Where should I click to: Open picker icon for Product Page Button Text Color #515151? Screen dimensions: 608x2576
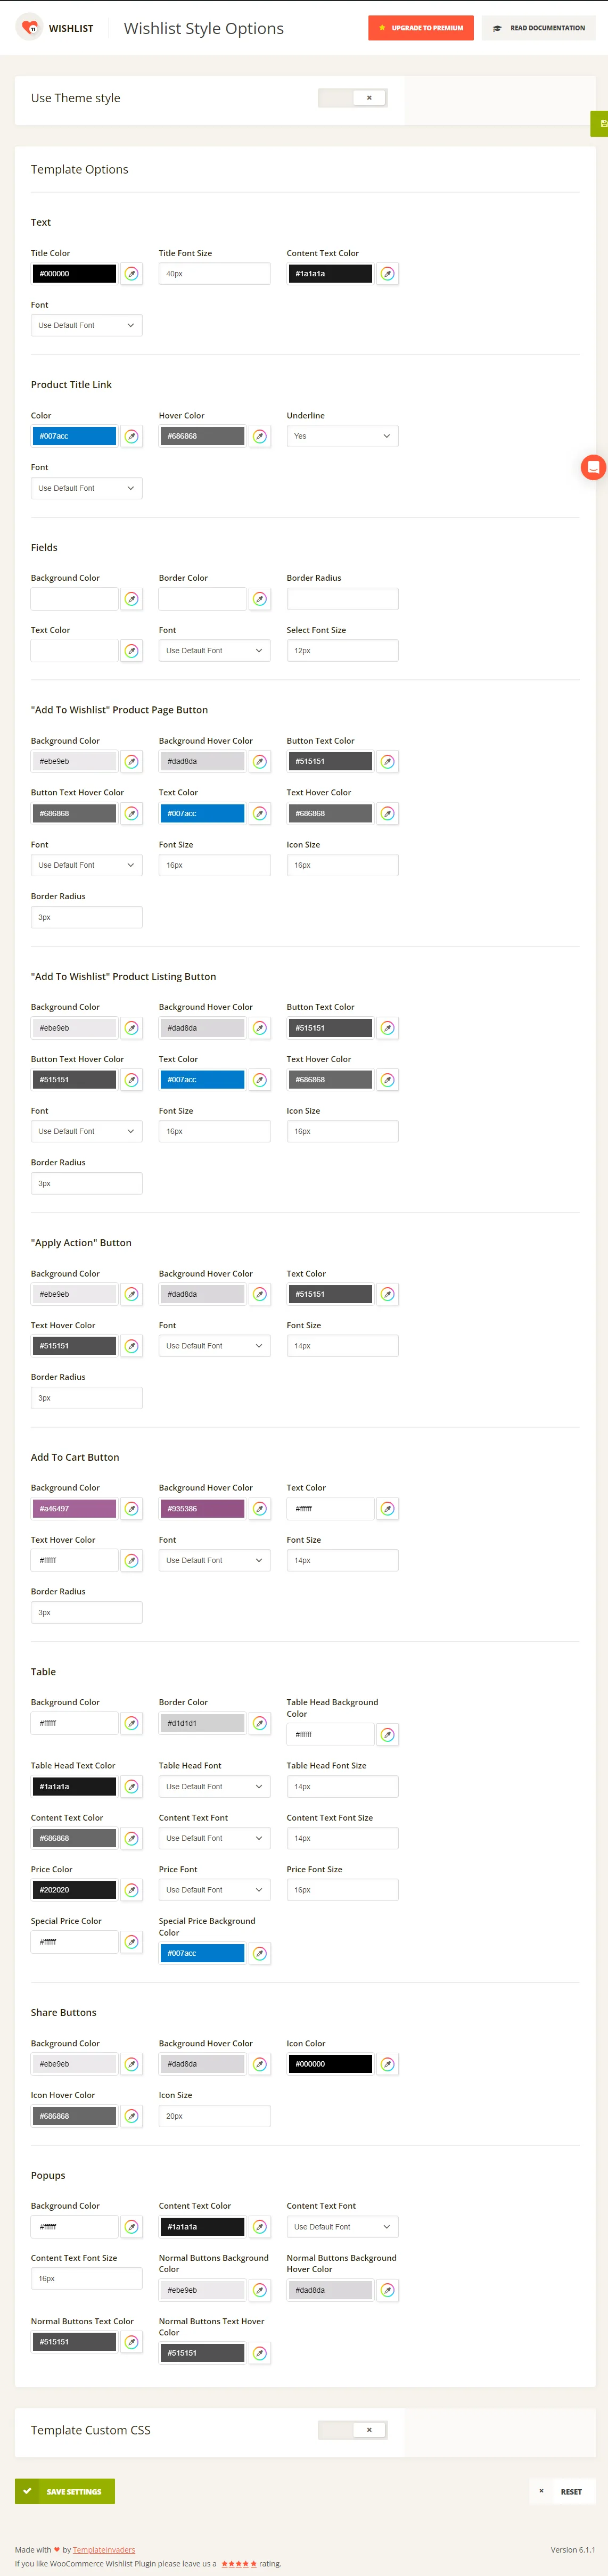(x=387, y=762)
